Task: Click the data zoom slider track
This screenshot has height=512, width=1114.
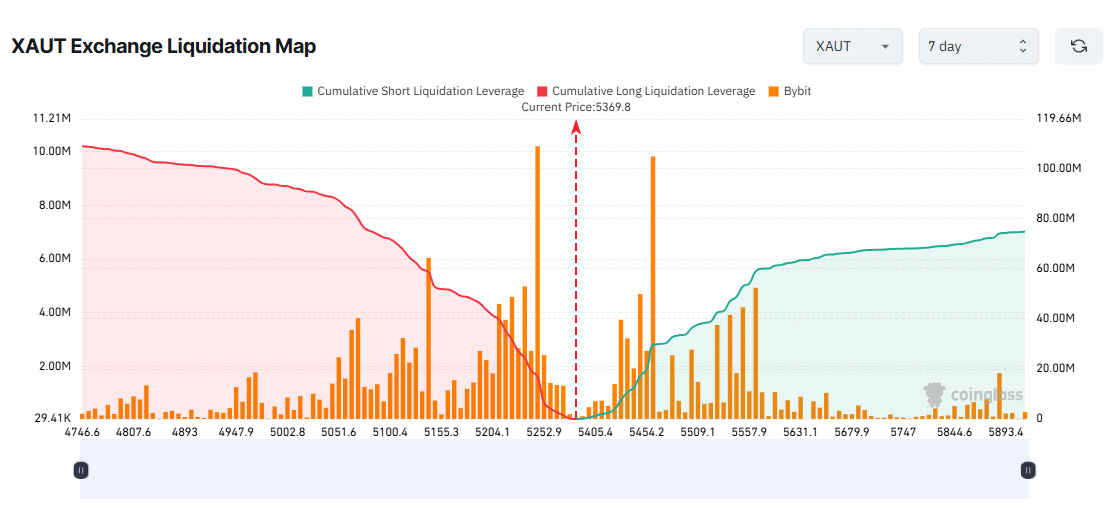Action: click(x=554, y=470)
